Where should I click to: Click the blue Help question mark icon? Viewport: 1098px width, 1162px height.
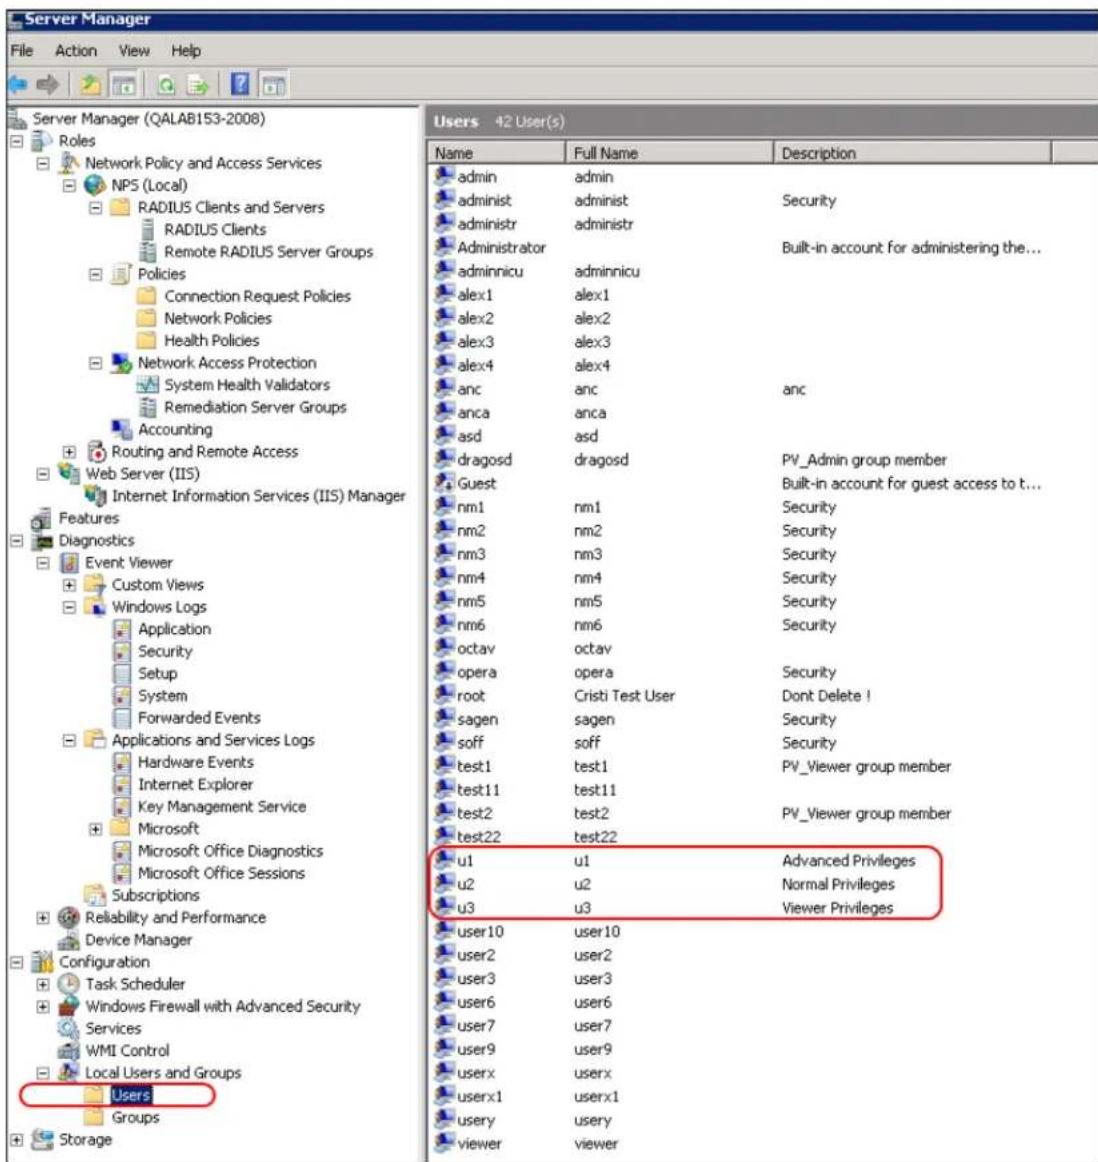pyautogui.click(x=240, y=84)
